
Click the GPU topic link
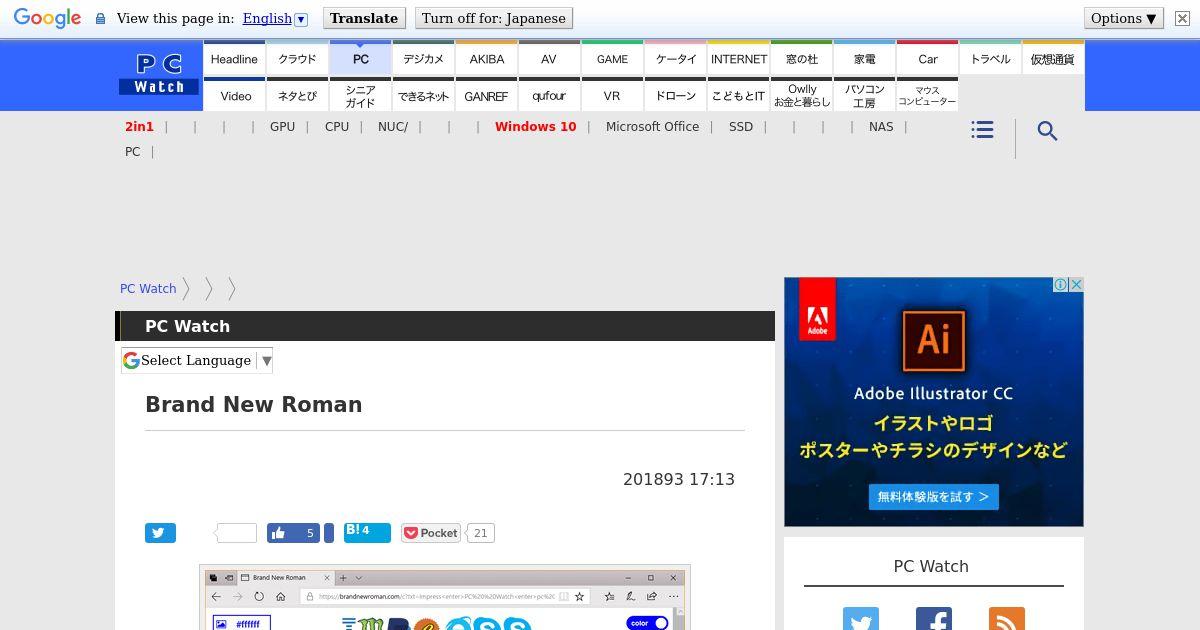pos(282,127)
